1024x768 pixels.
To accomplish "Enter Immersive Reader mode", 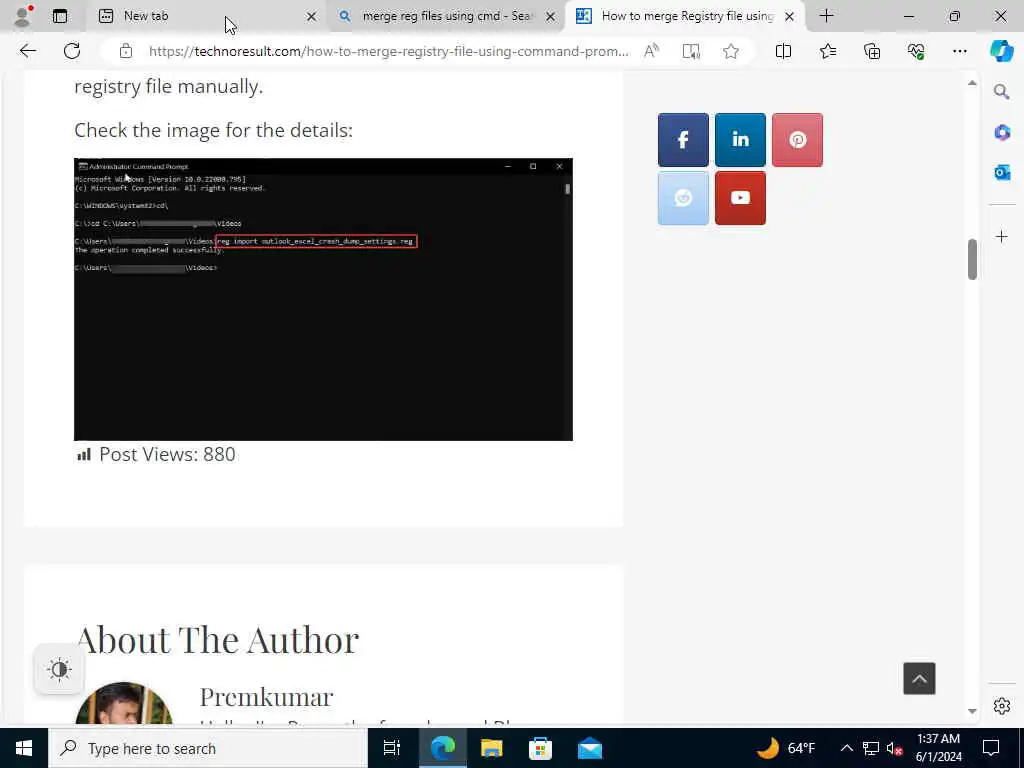I will coord(691,51).
